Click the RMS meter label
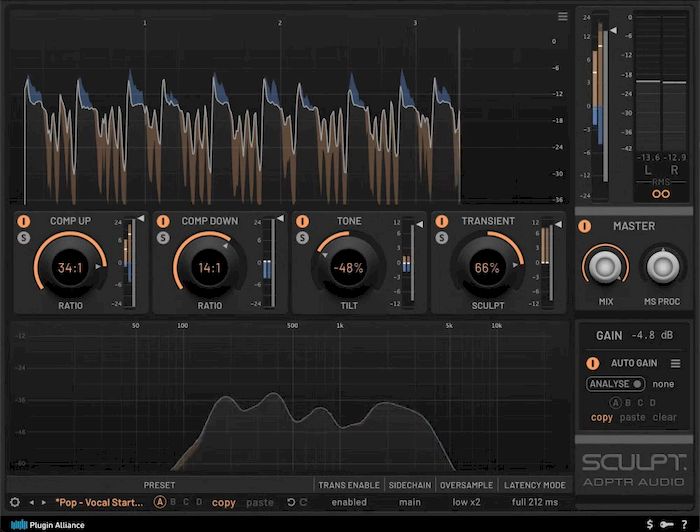 tap(661, 182)
